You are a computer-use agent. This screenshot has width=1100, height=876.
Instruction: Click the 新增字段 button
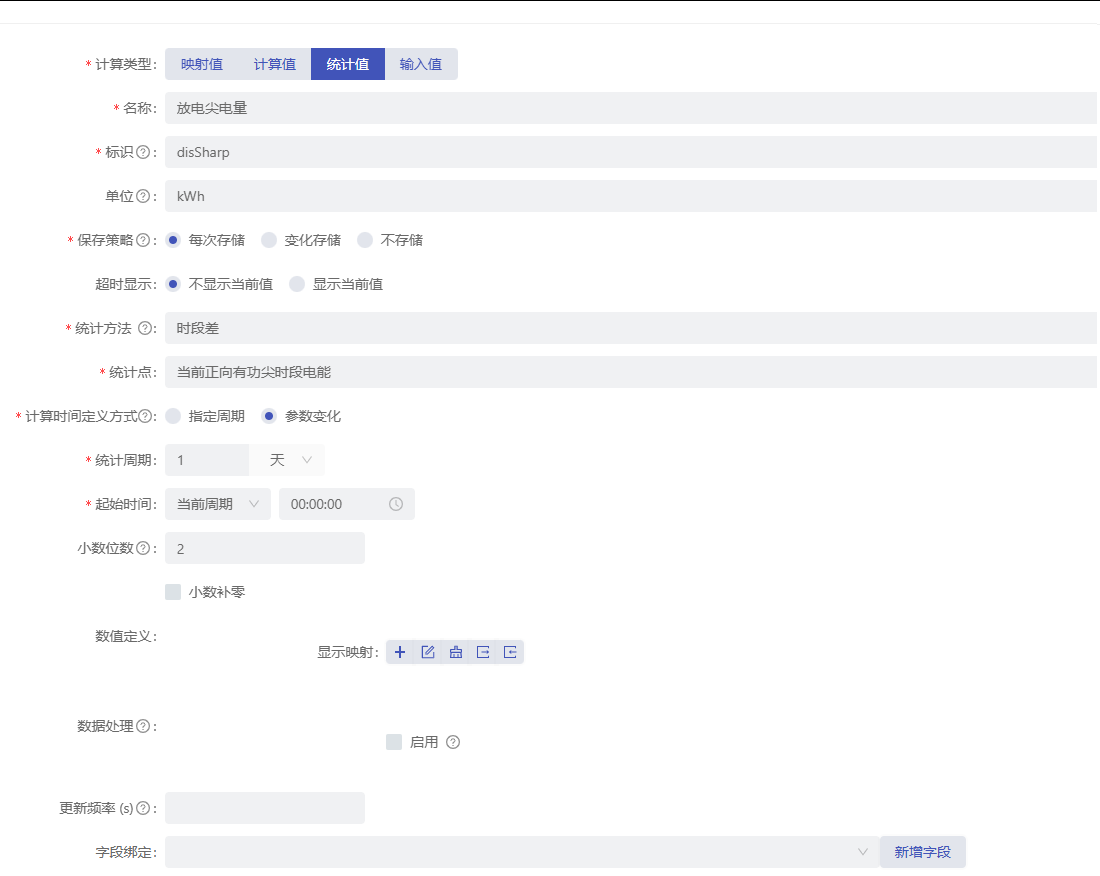[x=922, y=852]
